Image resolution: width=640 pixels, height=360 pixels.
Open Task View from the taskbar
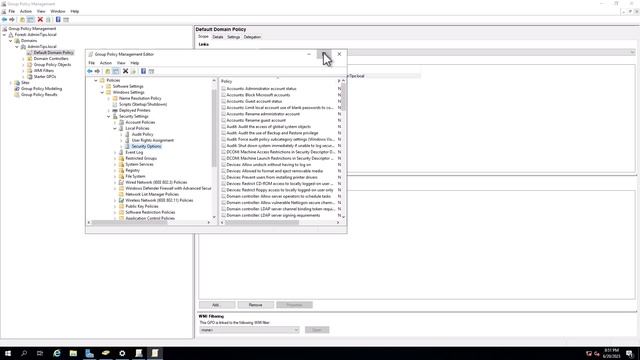point(40,353)
